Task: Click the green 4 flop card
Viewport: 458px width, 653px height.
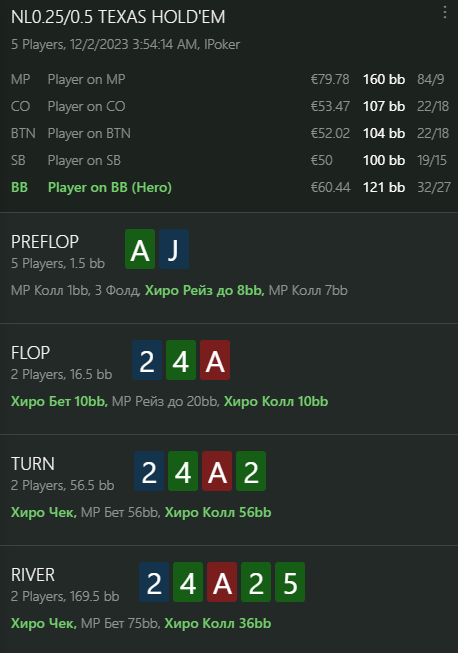Action: (x=181, y=360)
